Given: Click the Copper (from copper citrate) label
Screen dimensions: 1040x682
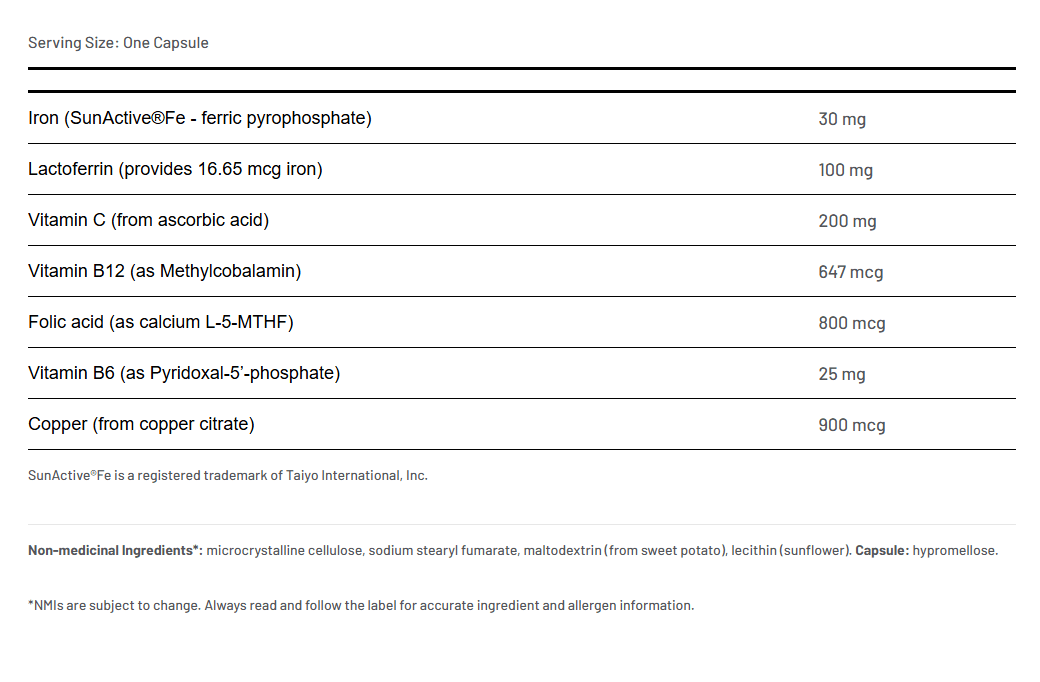Looking at the screenshot, I should 141,424.
